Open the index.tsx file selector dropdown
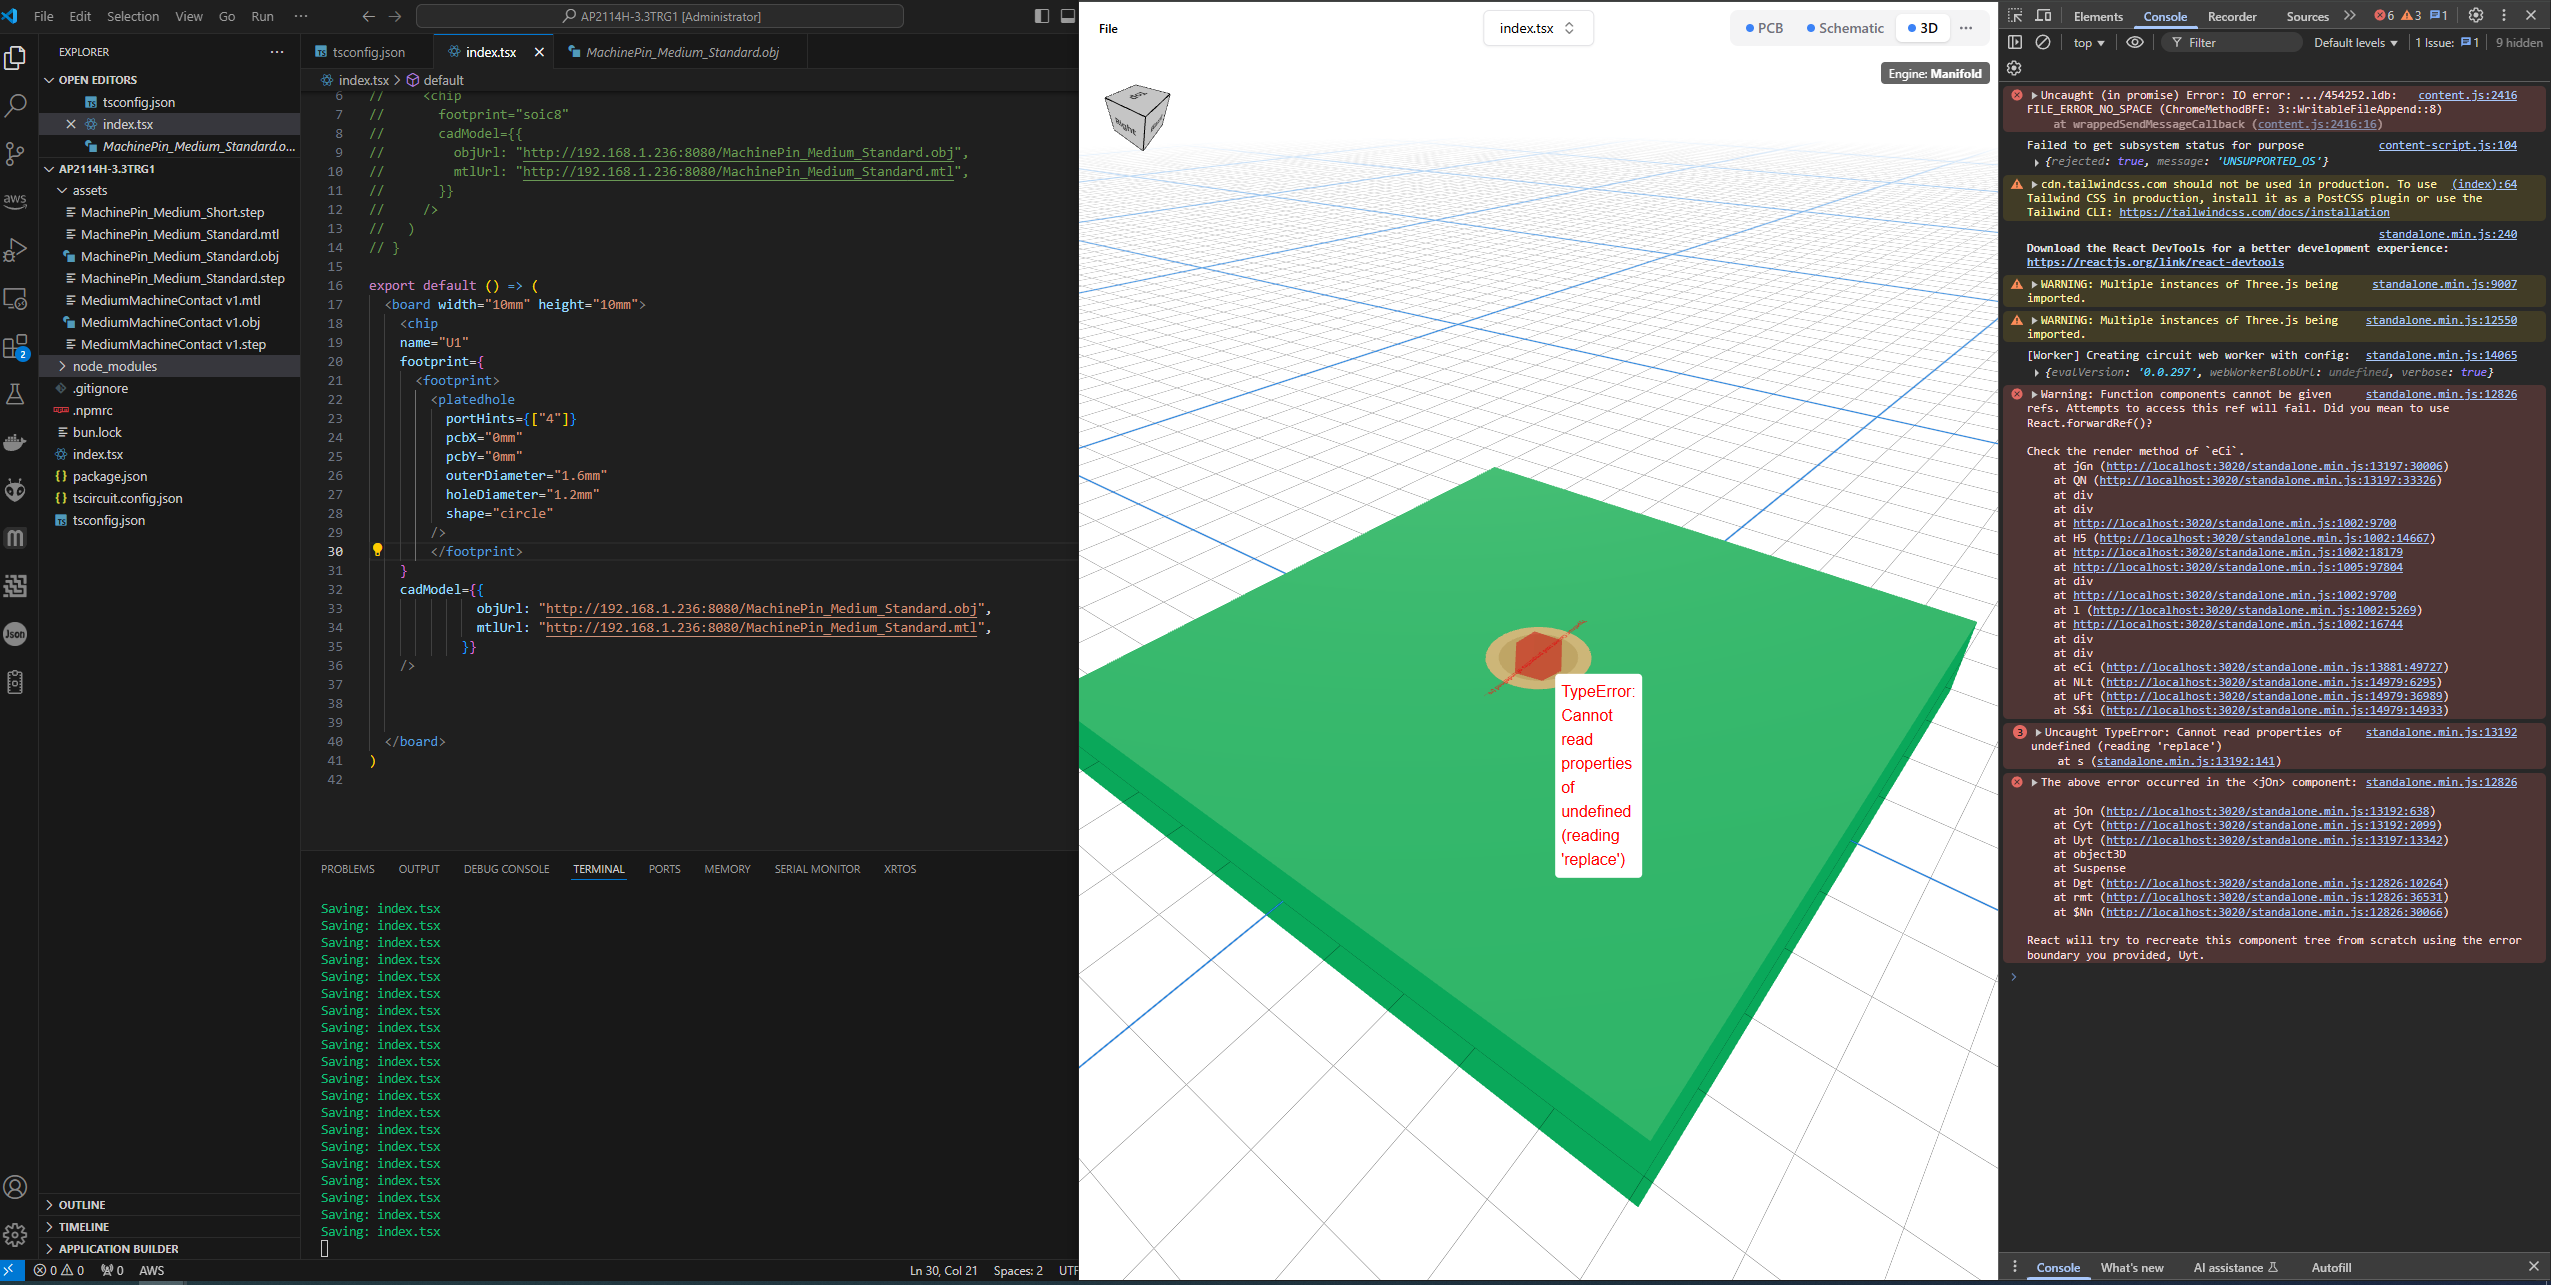2551x1285 pixels. 1537,28
